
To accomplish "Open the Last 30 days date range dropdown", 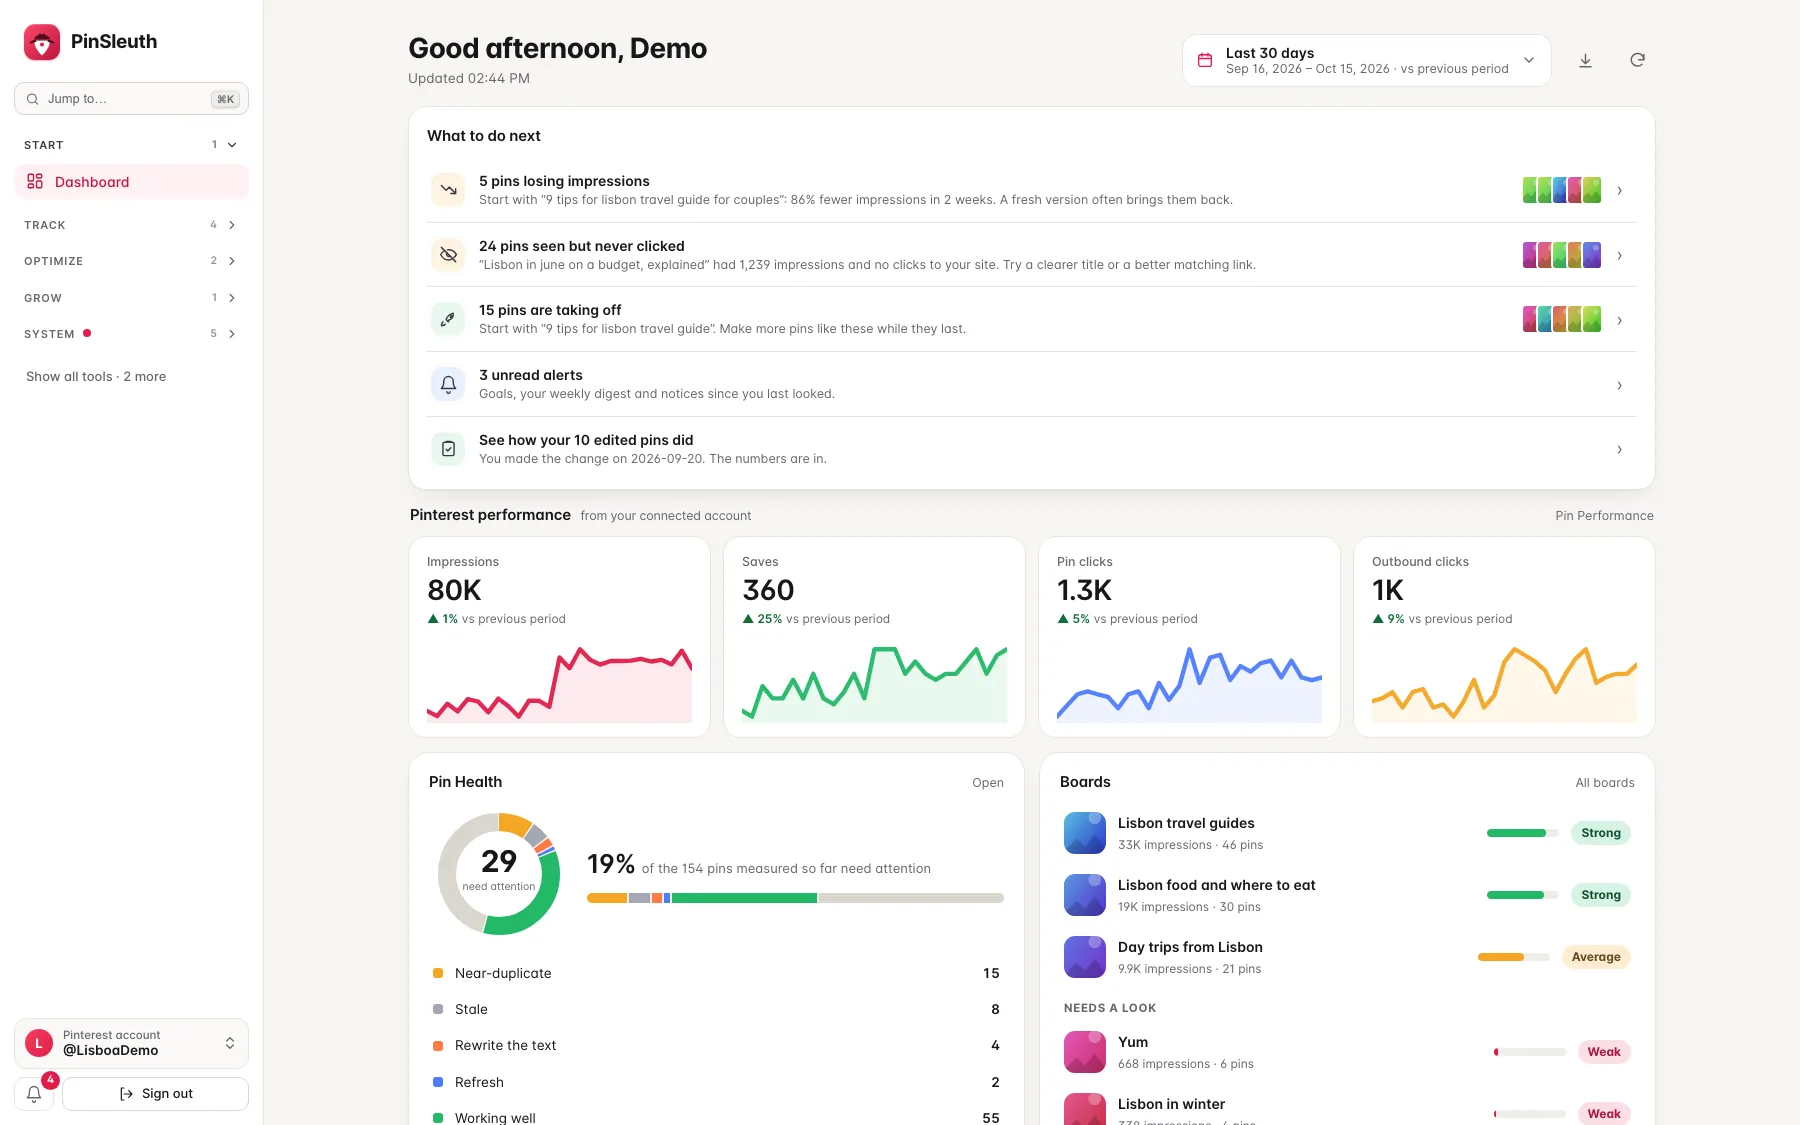I will click(1366, 61).
